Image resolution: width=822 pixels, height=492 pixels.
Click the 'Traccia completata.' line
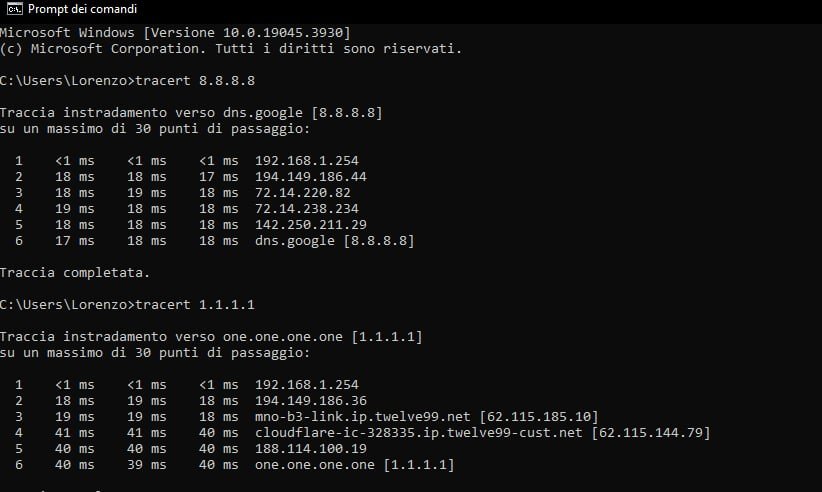[75, 273]
